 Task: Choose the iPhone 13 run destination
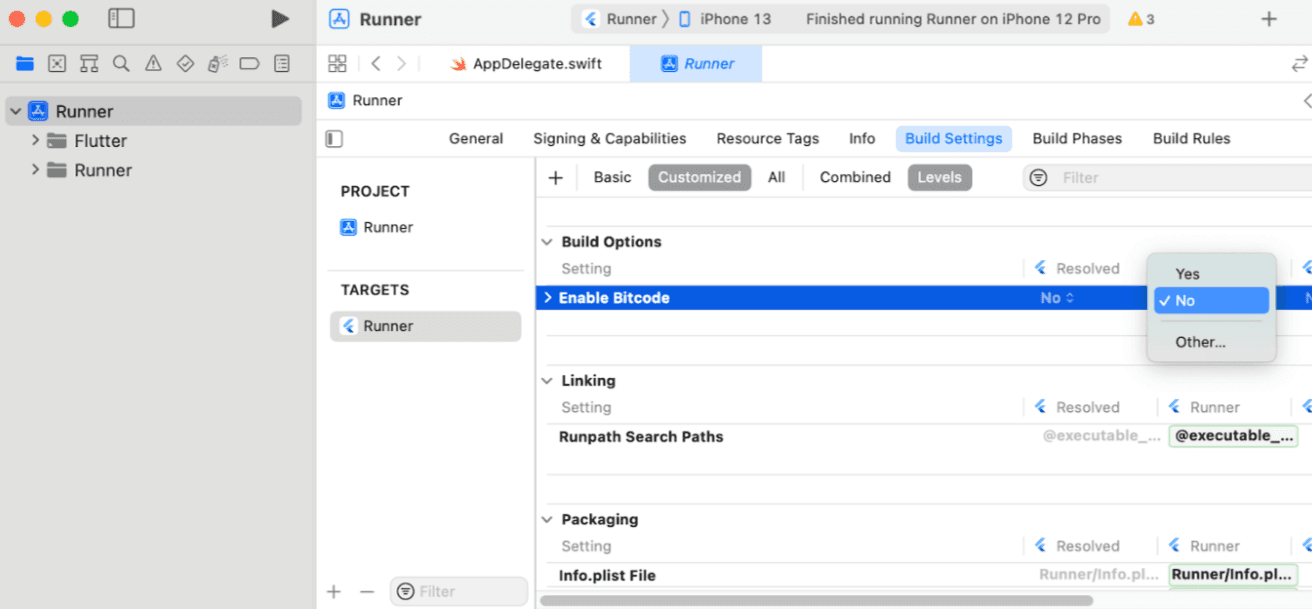[726, 19]
